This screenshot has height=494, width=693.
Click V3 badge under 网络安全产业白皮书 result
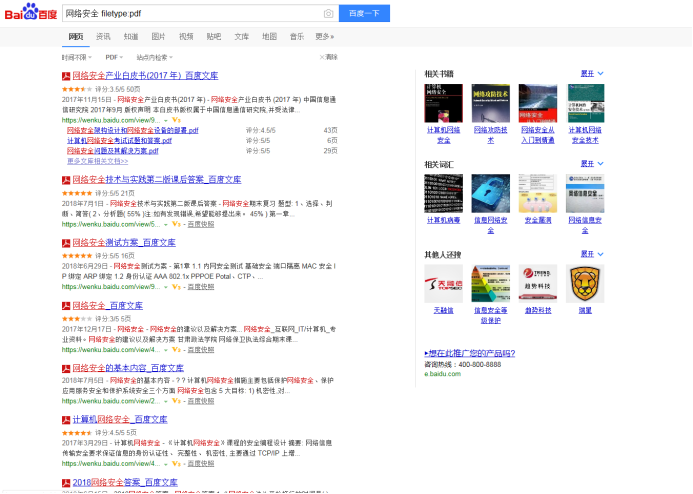click(x=176, y=120)
